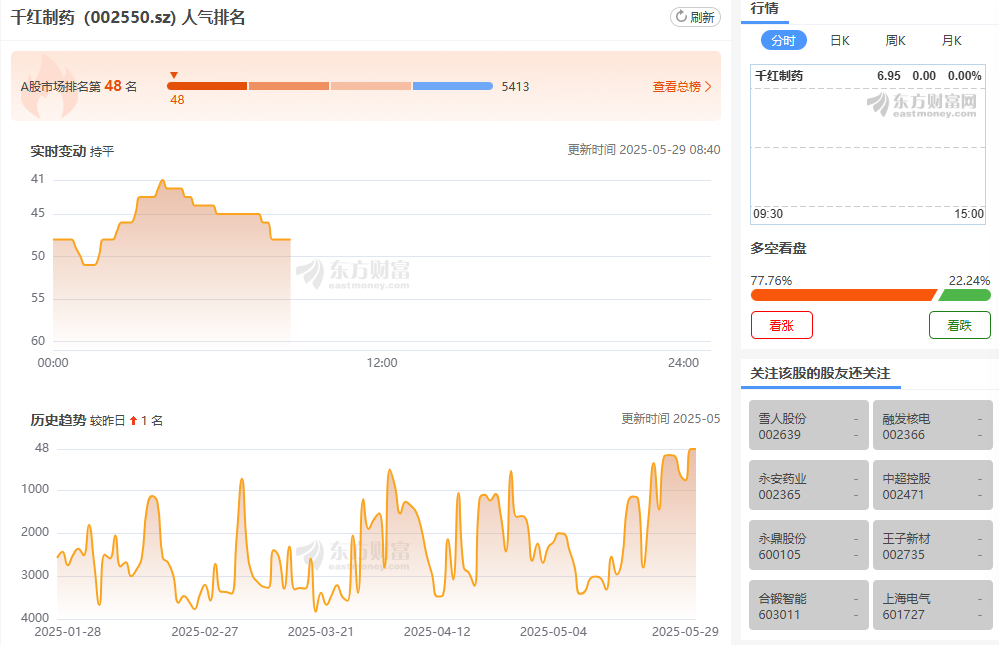Switch to the 月K tab

pos(951,41)
